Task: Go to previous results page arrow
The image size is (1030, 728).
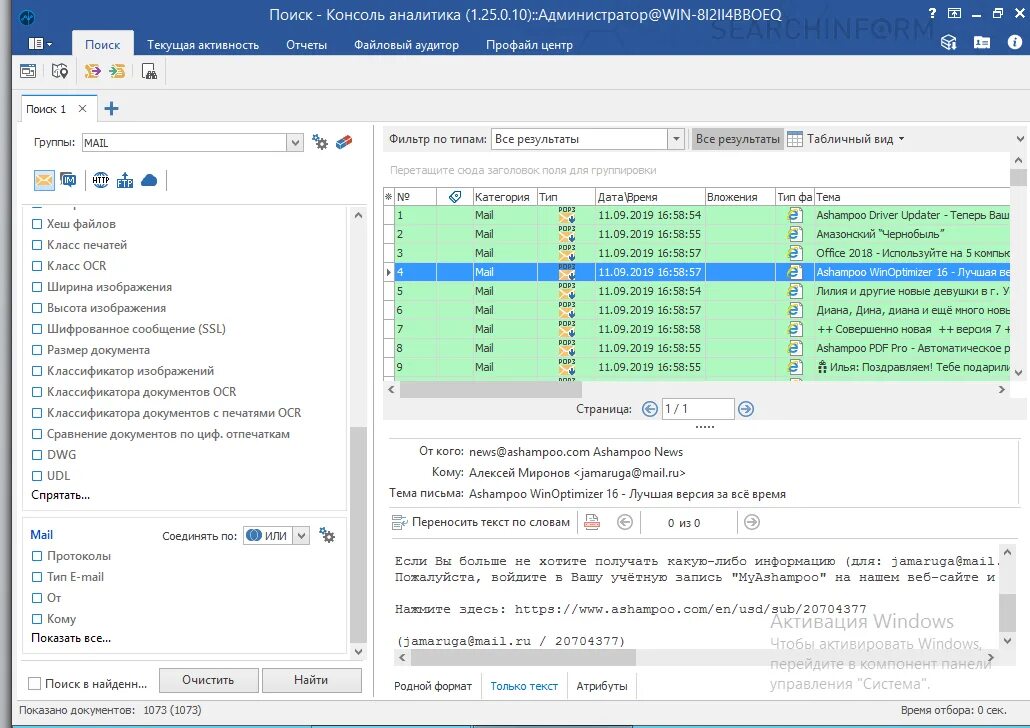Action: 650,409
